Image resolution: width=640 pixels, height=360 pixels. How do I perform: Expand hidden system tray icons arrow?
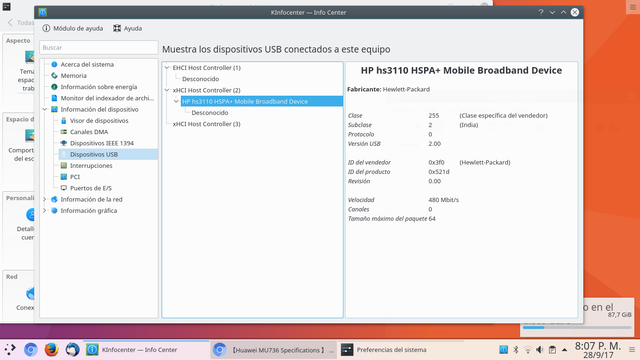564,350
